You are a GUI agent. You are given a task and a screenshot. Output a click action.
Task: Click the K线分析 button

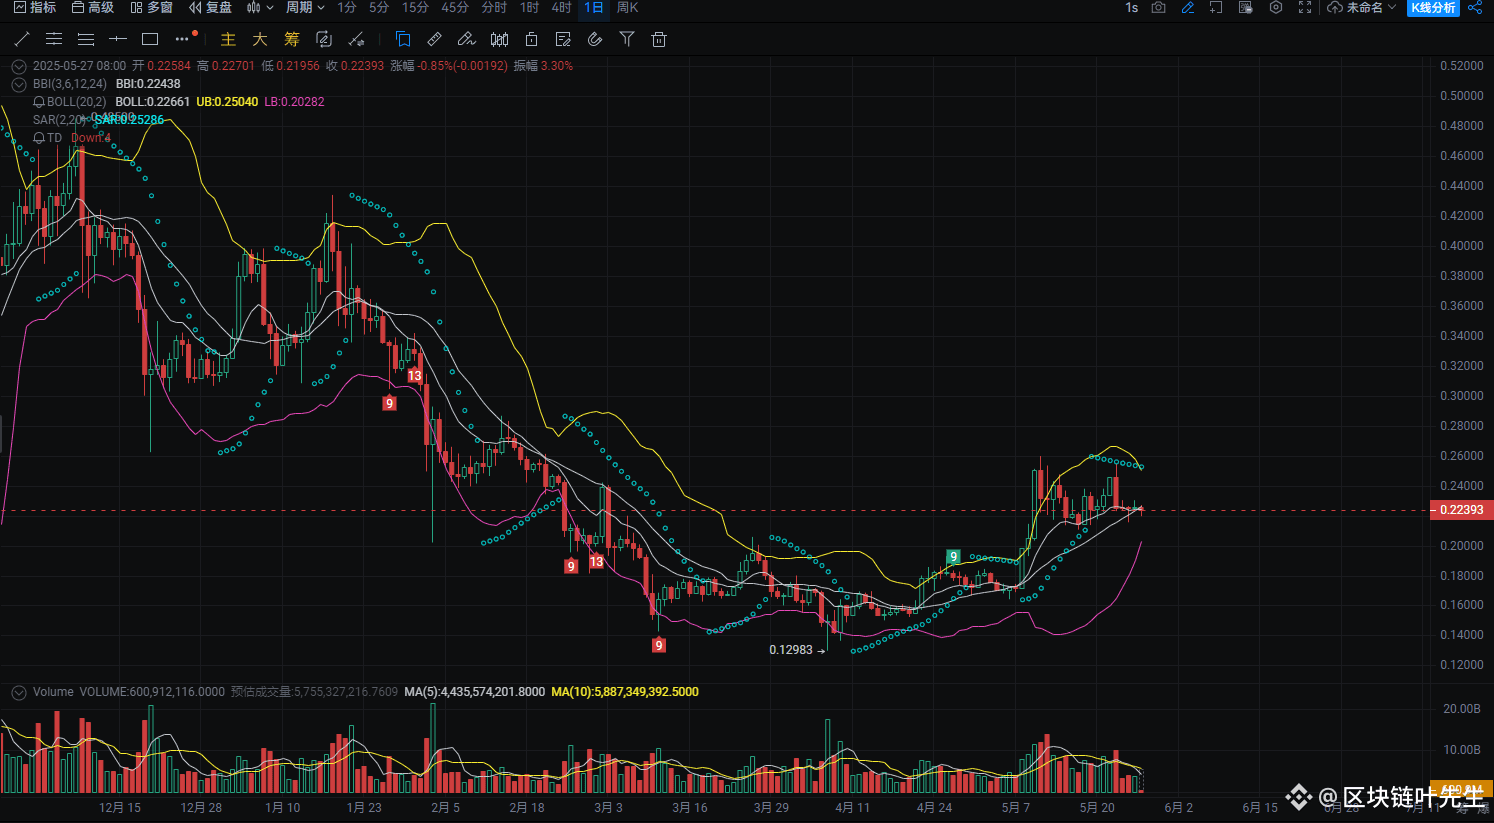click(x=1433, y=8)
